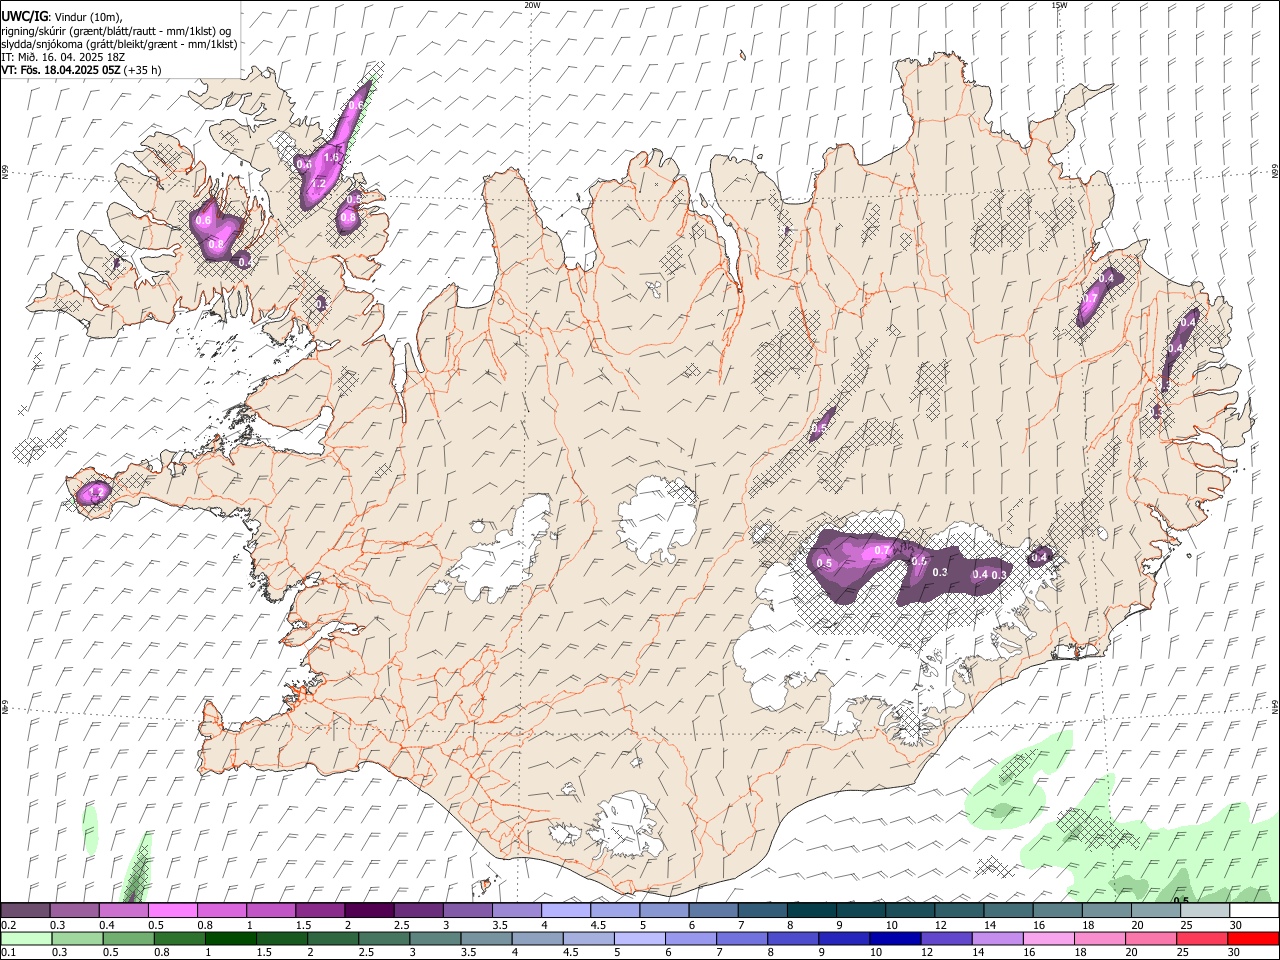The image size is (1280, 960).
Task: Click the purple snow patch on the Snæfellsnes peninsula tip
Action: point(94,493)
